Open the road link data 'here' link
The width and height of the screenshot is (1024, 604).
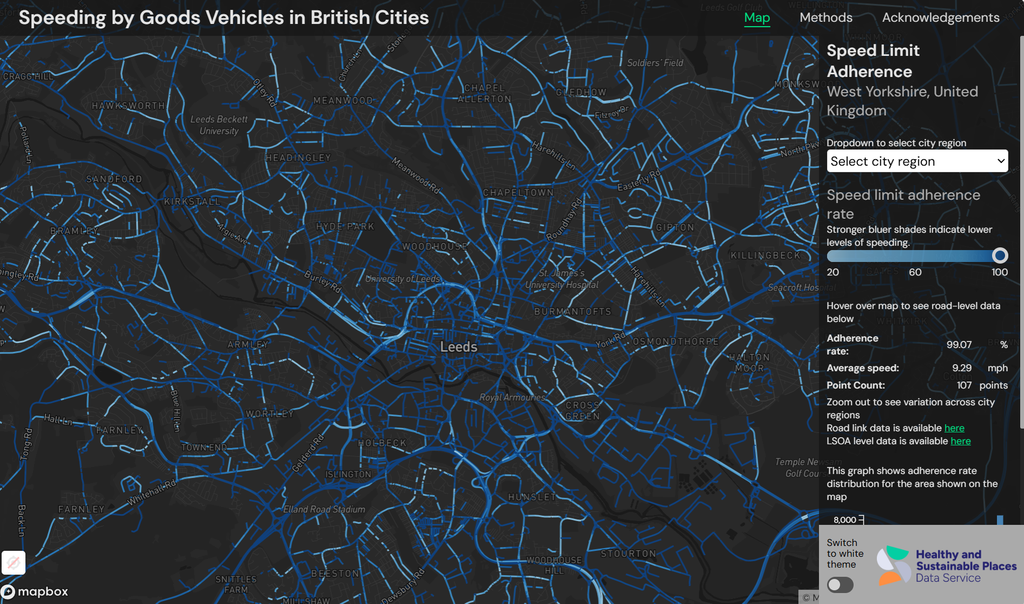pyautogui.click(x=954, y=428)
